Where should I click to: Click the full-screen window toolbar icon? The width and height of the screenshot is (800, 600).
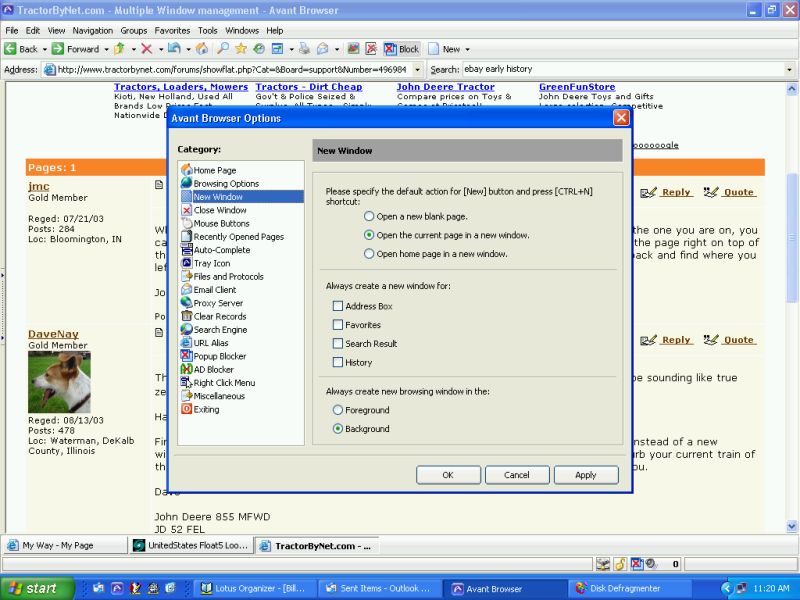[278, 49]
